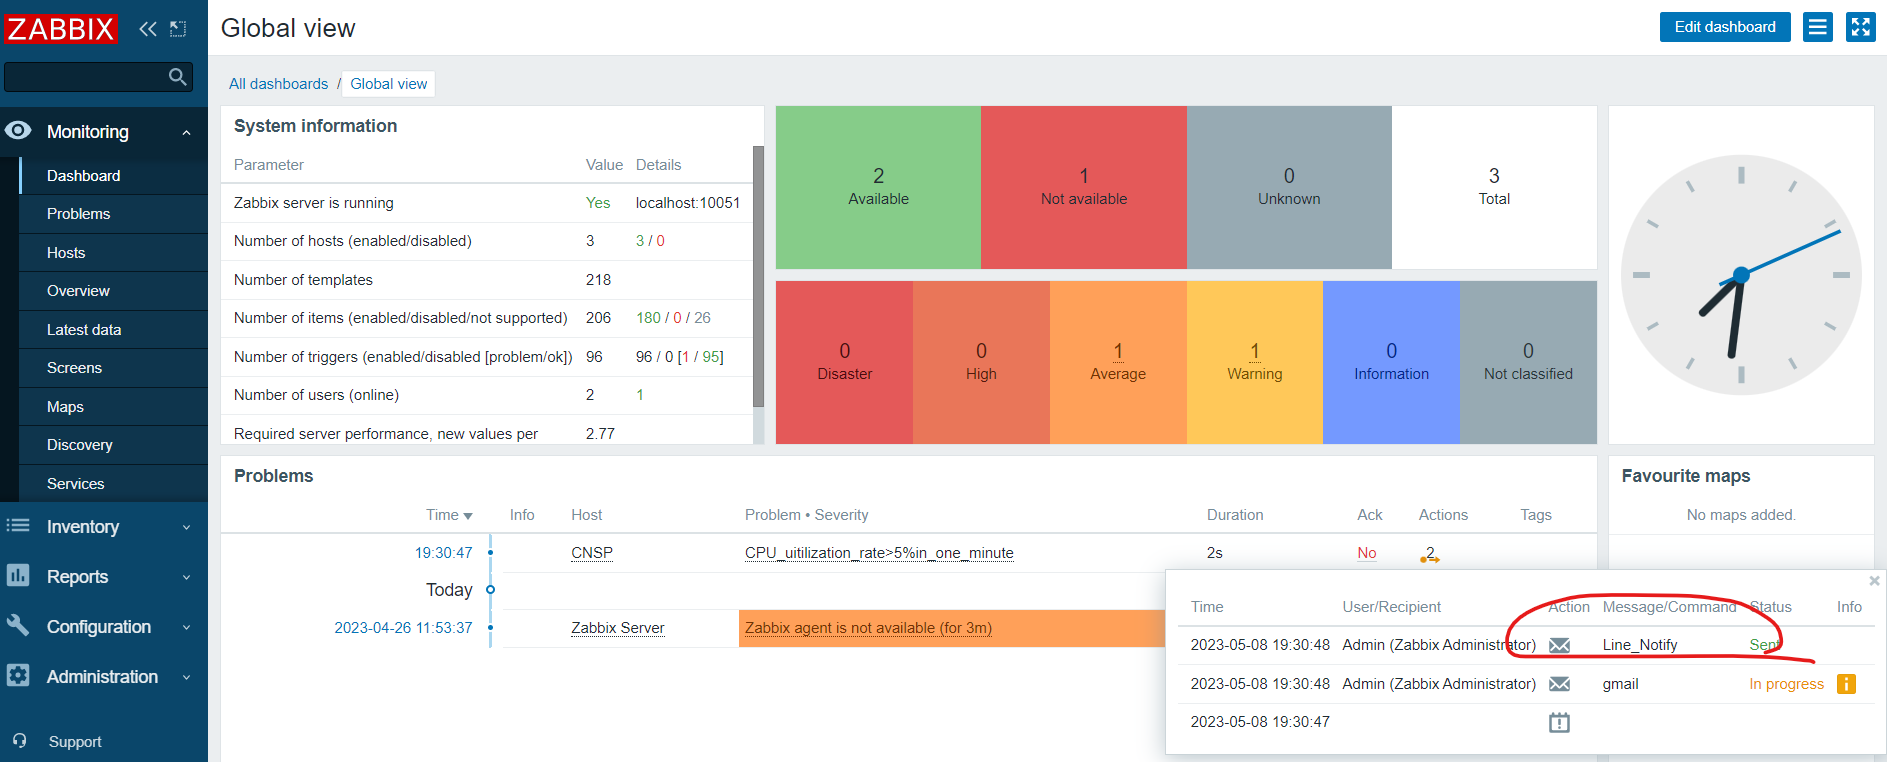Click the Average severity tile
Screen dimensions: 1887x762
point(1118,362)
